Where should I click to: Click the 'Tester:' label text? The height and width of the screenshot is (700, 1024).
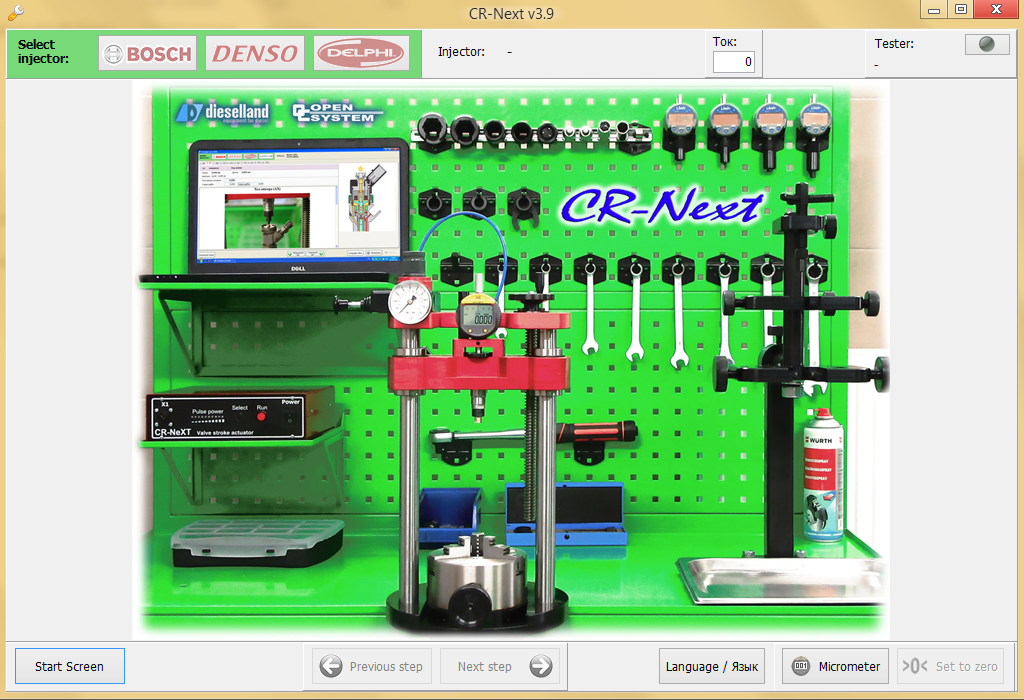894,44
